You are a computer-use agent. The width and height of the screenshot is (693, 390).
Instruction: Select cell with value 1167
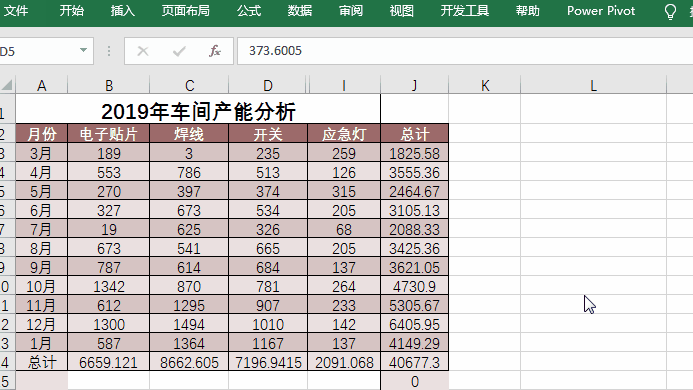point(268,343)
